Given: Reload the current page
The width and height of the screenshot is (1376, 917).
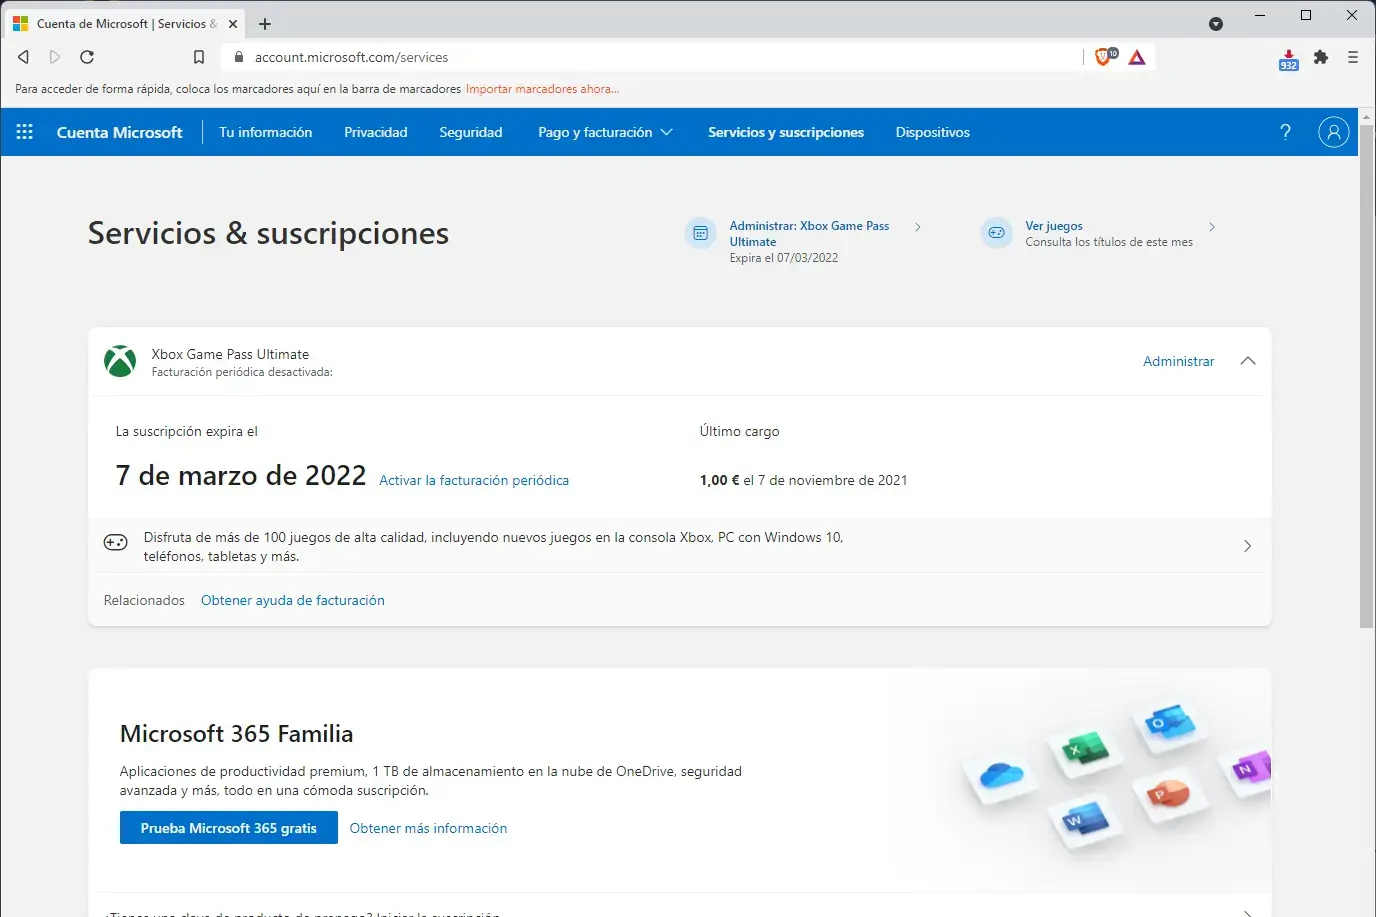Looking at the screenshot, I should [87, 57].
